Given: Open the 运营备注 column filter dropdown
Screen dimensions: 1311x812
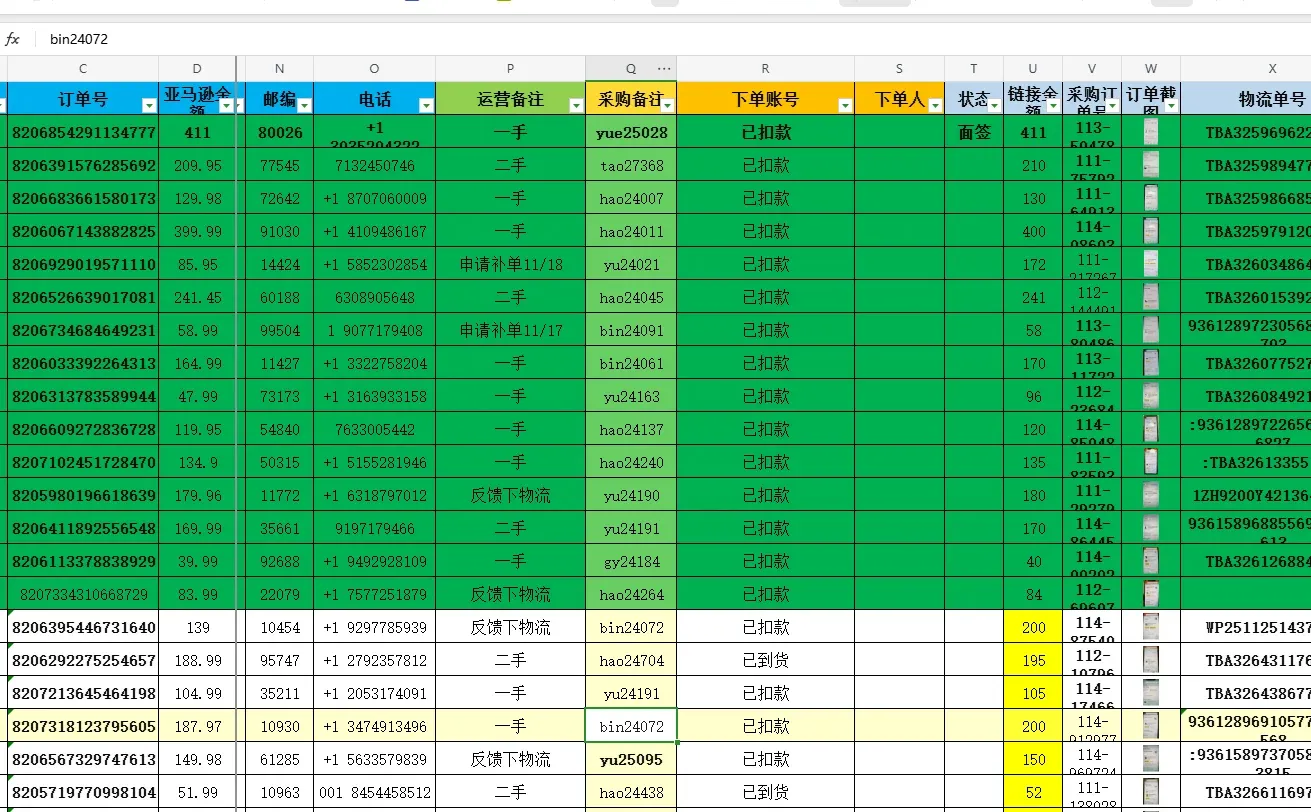Looking at the screenshot, I should tap(576, 105).
